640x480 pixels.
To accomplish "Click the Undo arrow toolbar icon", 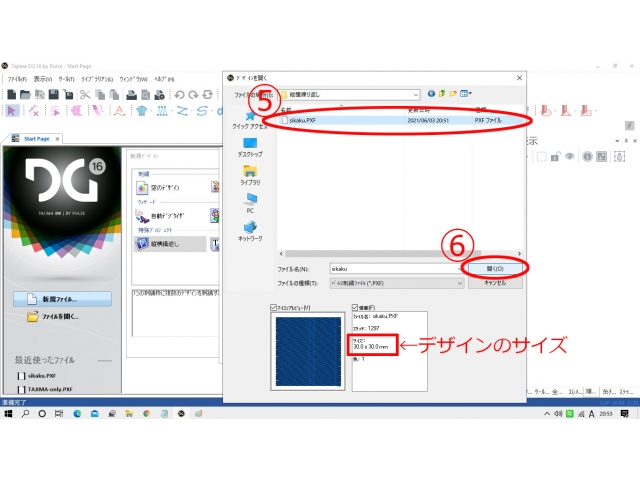I will (179, 95).
